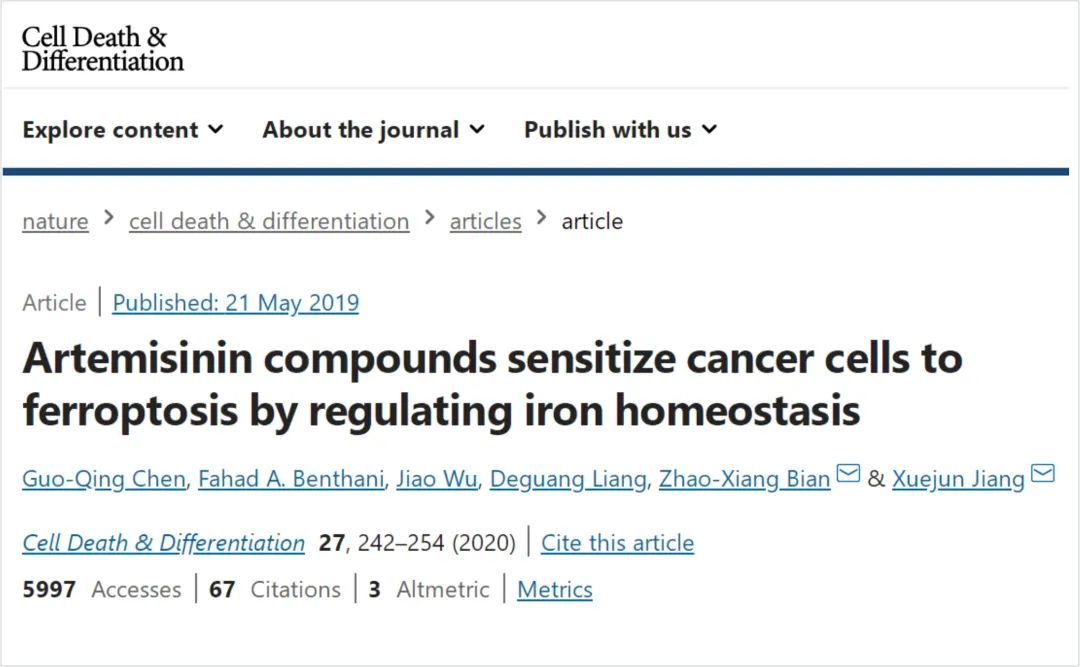Open the italic Cell Death & Differentiation journal link
This screenshot has height=667, width=1080.
tap(163, 543)
